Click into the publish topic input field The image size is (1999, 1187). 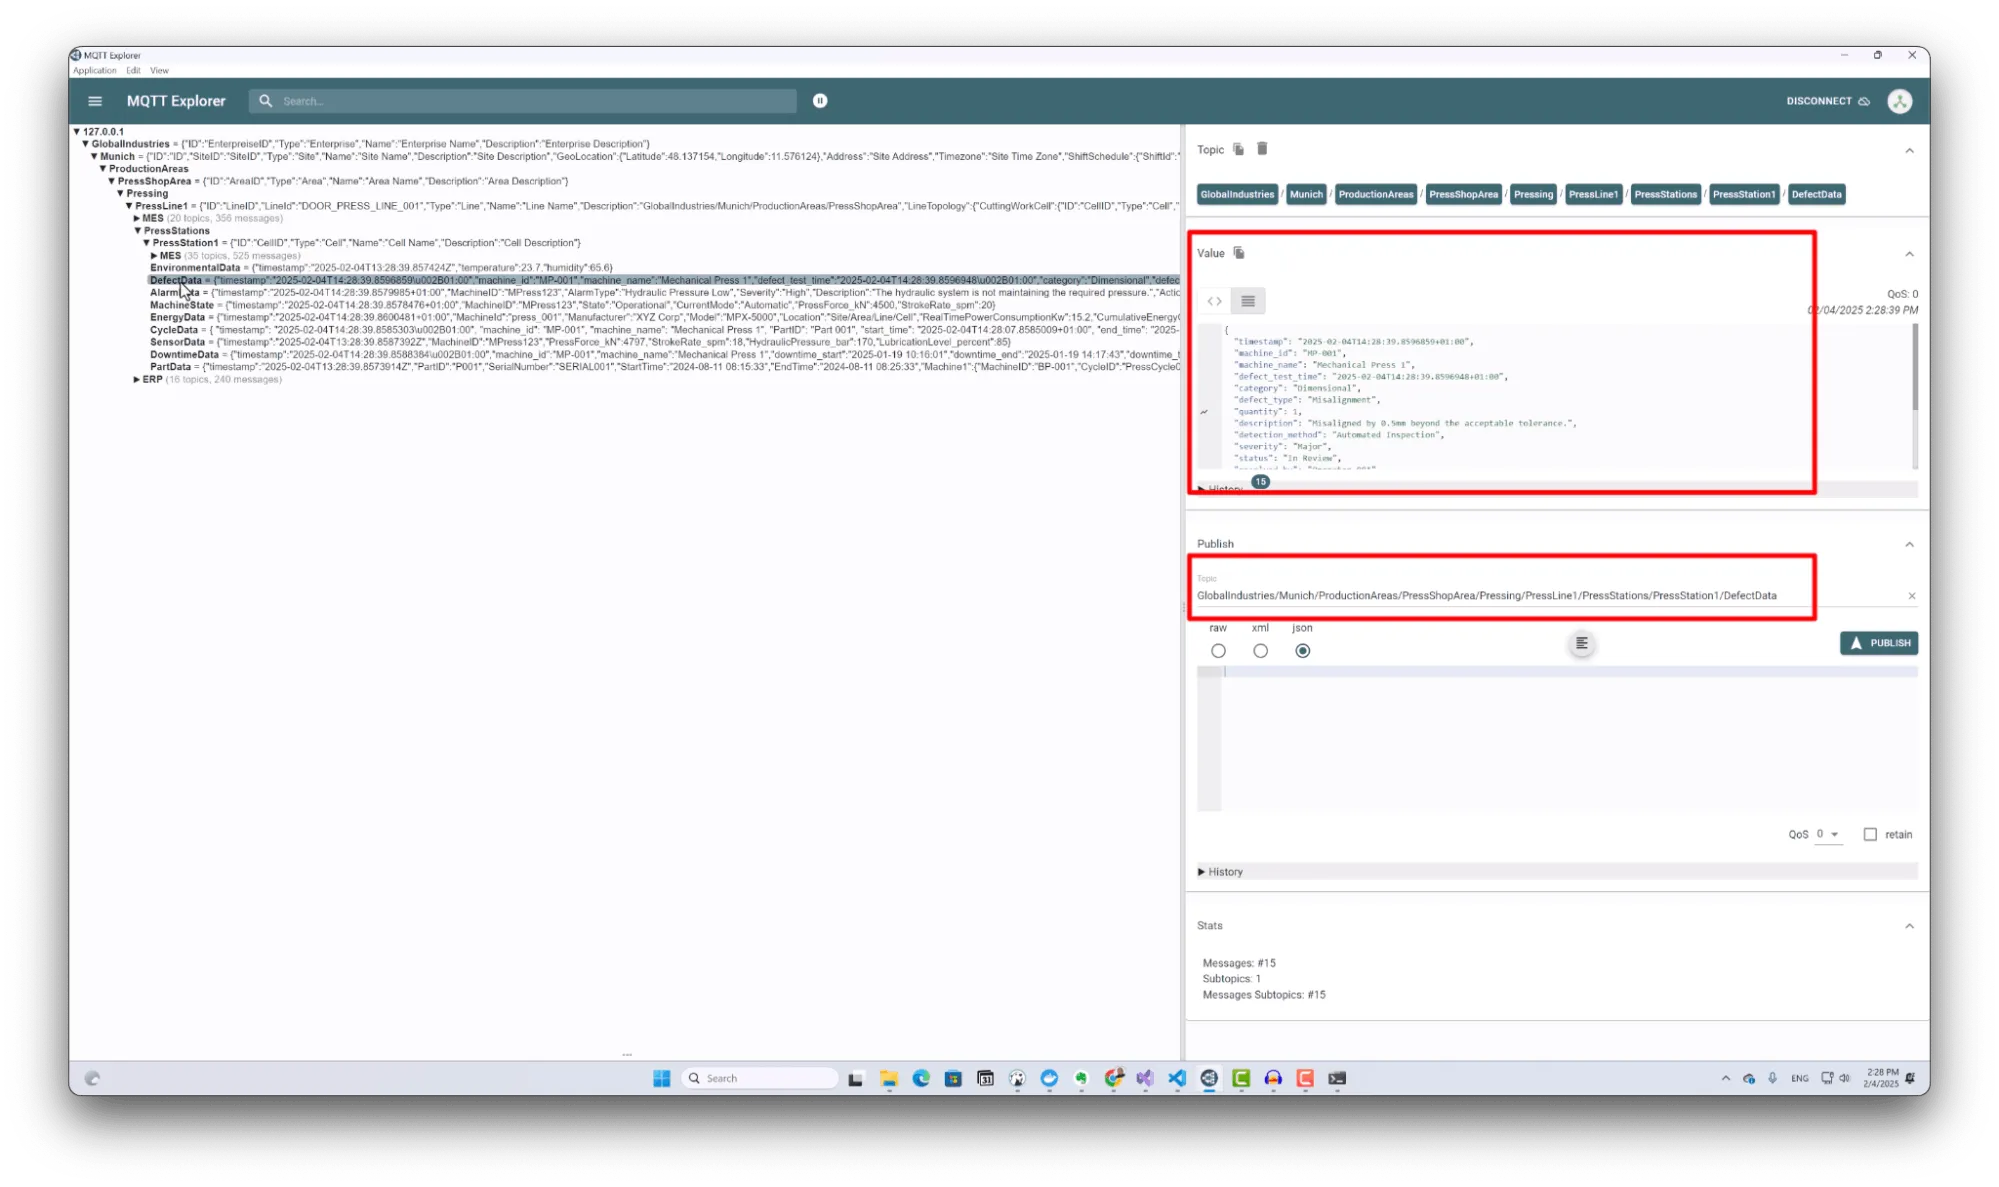(1550, 596)
